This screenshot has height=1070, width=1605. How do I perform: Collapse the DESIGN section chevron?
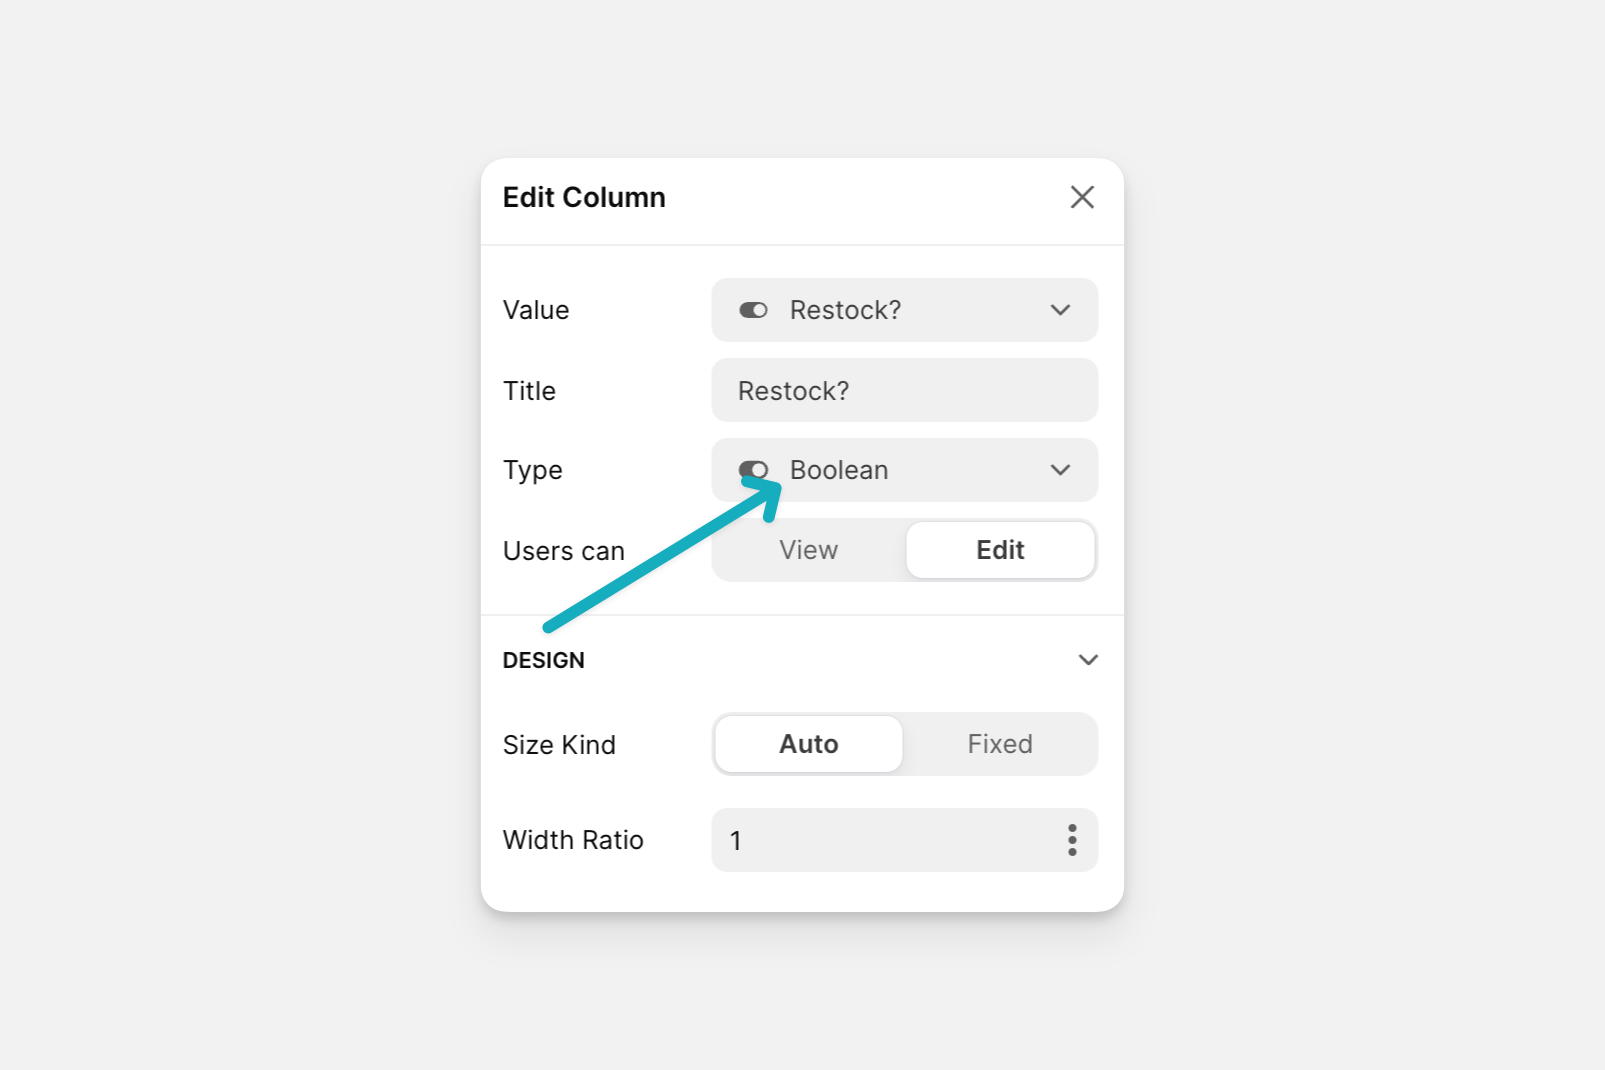click(1088, 660)
